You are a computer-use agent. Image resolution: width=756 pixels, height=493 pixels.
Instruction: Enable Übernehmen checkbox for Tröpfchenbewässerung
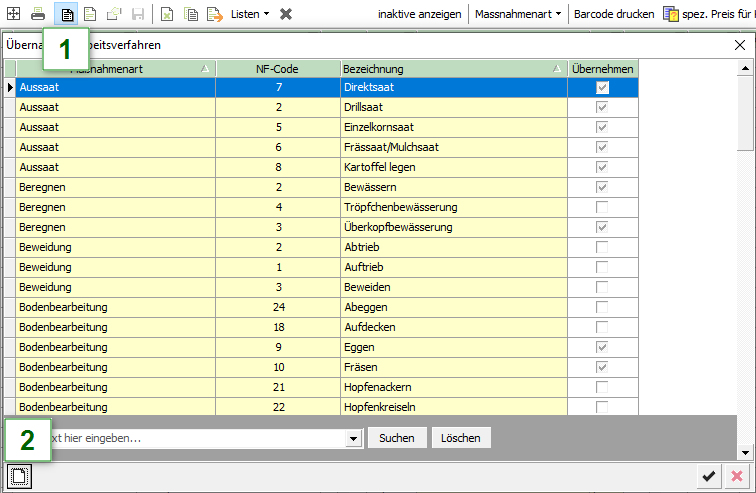coord(601,207)
